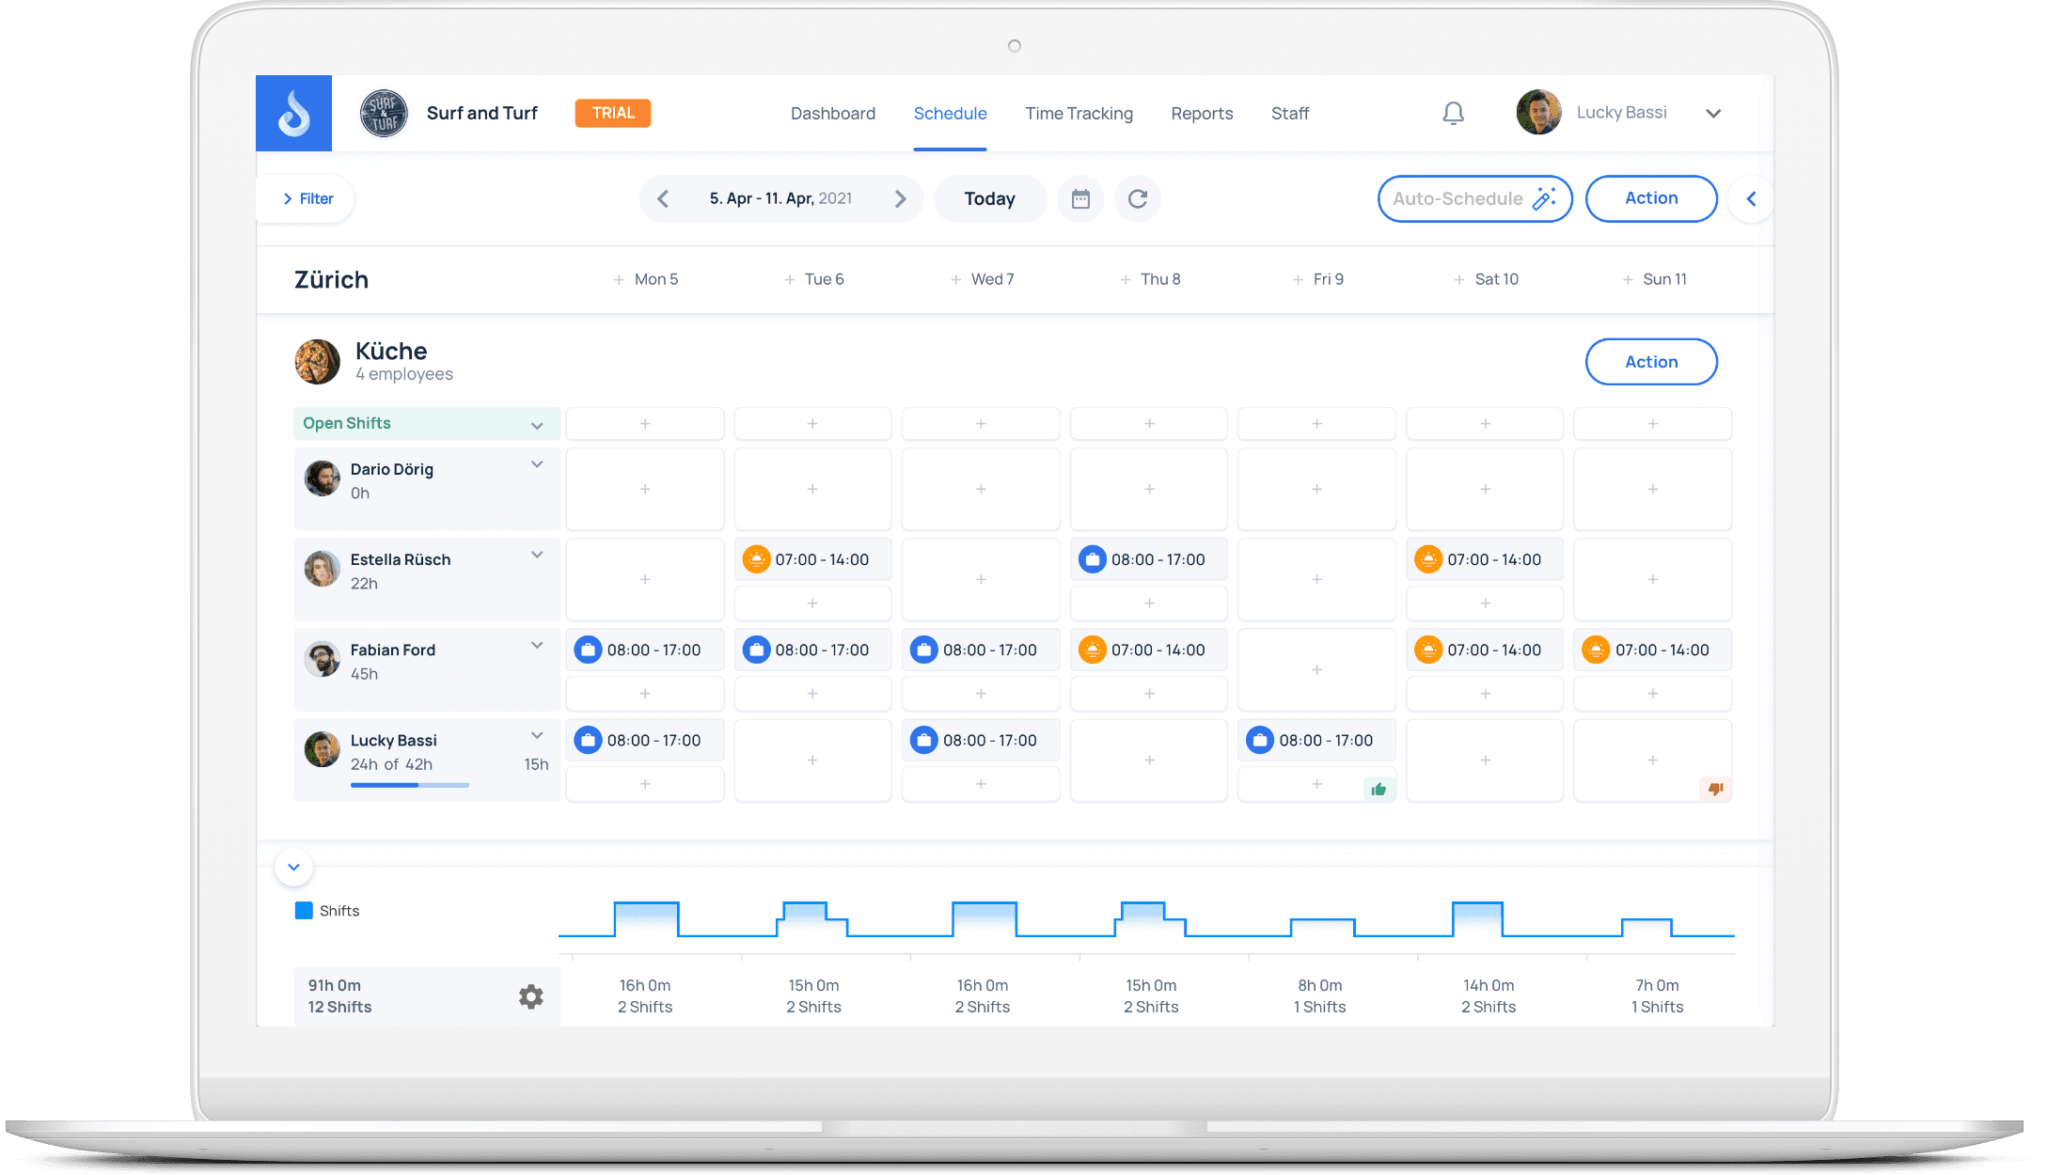Open settings gear in totals row

coord(531,996)
